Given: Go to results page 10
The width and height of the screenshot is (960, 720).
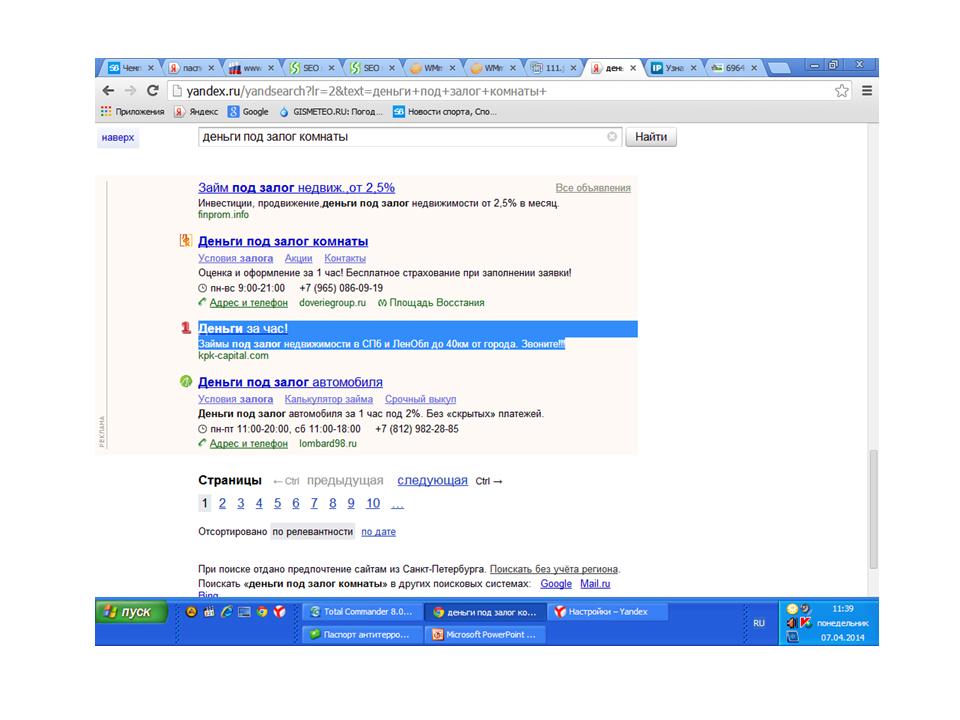Looking at the screenshot, I should coord(373,503).
